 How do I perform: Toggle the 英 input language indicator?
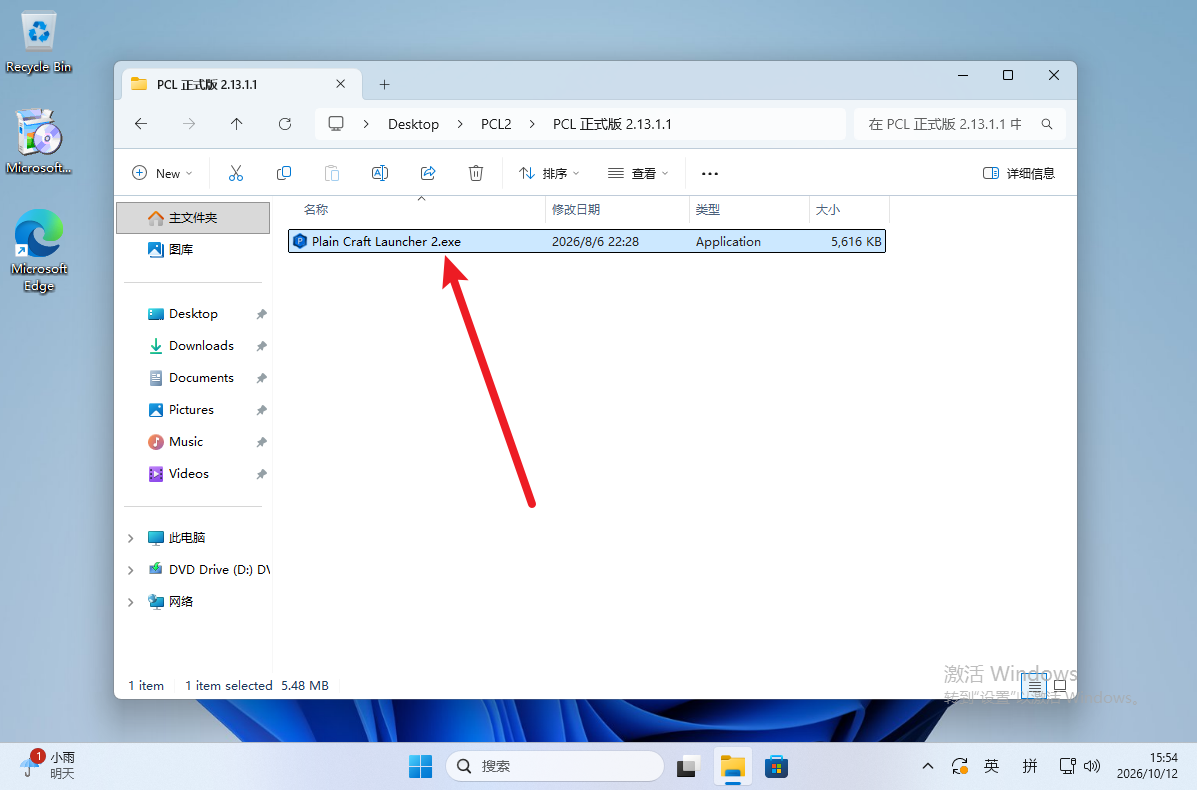tap(992, 766)
